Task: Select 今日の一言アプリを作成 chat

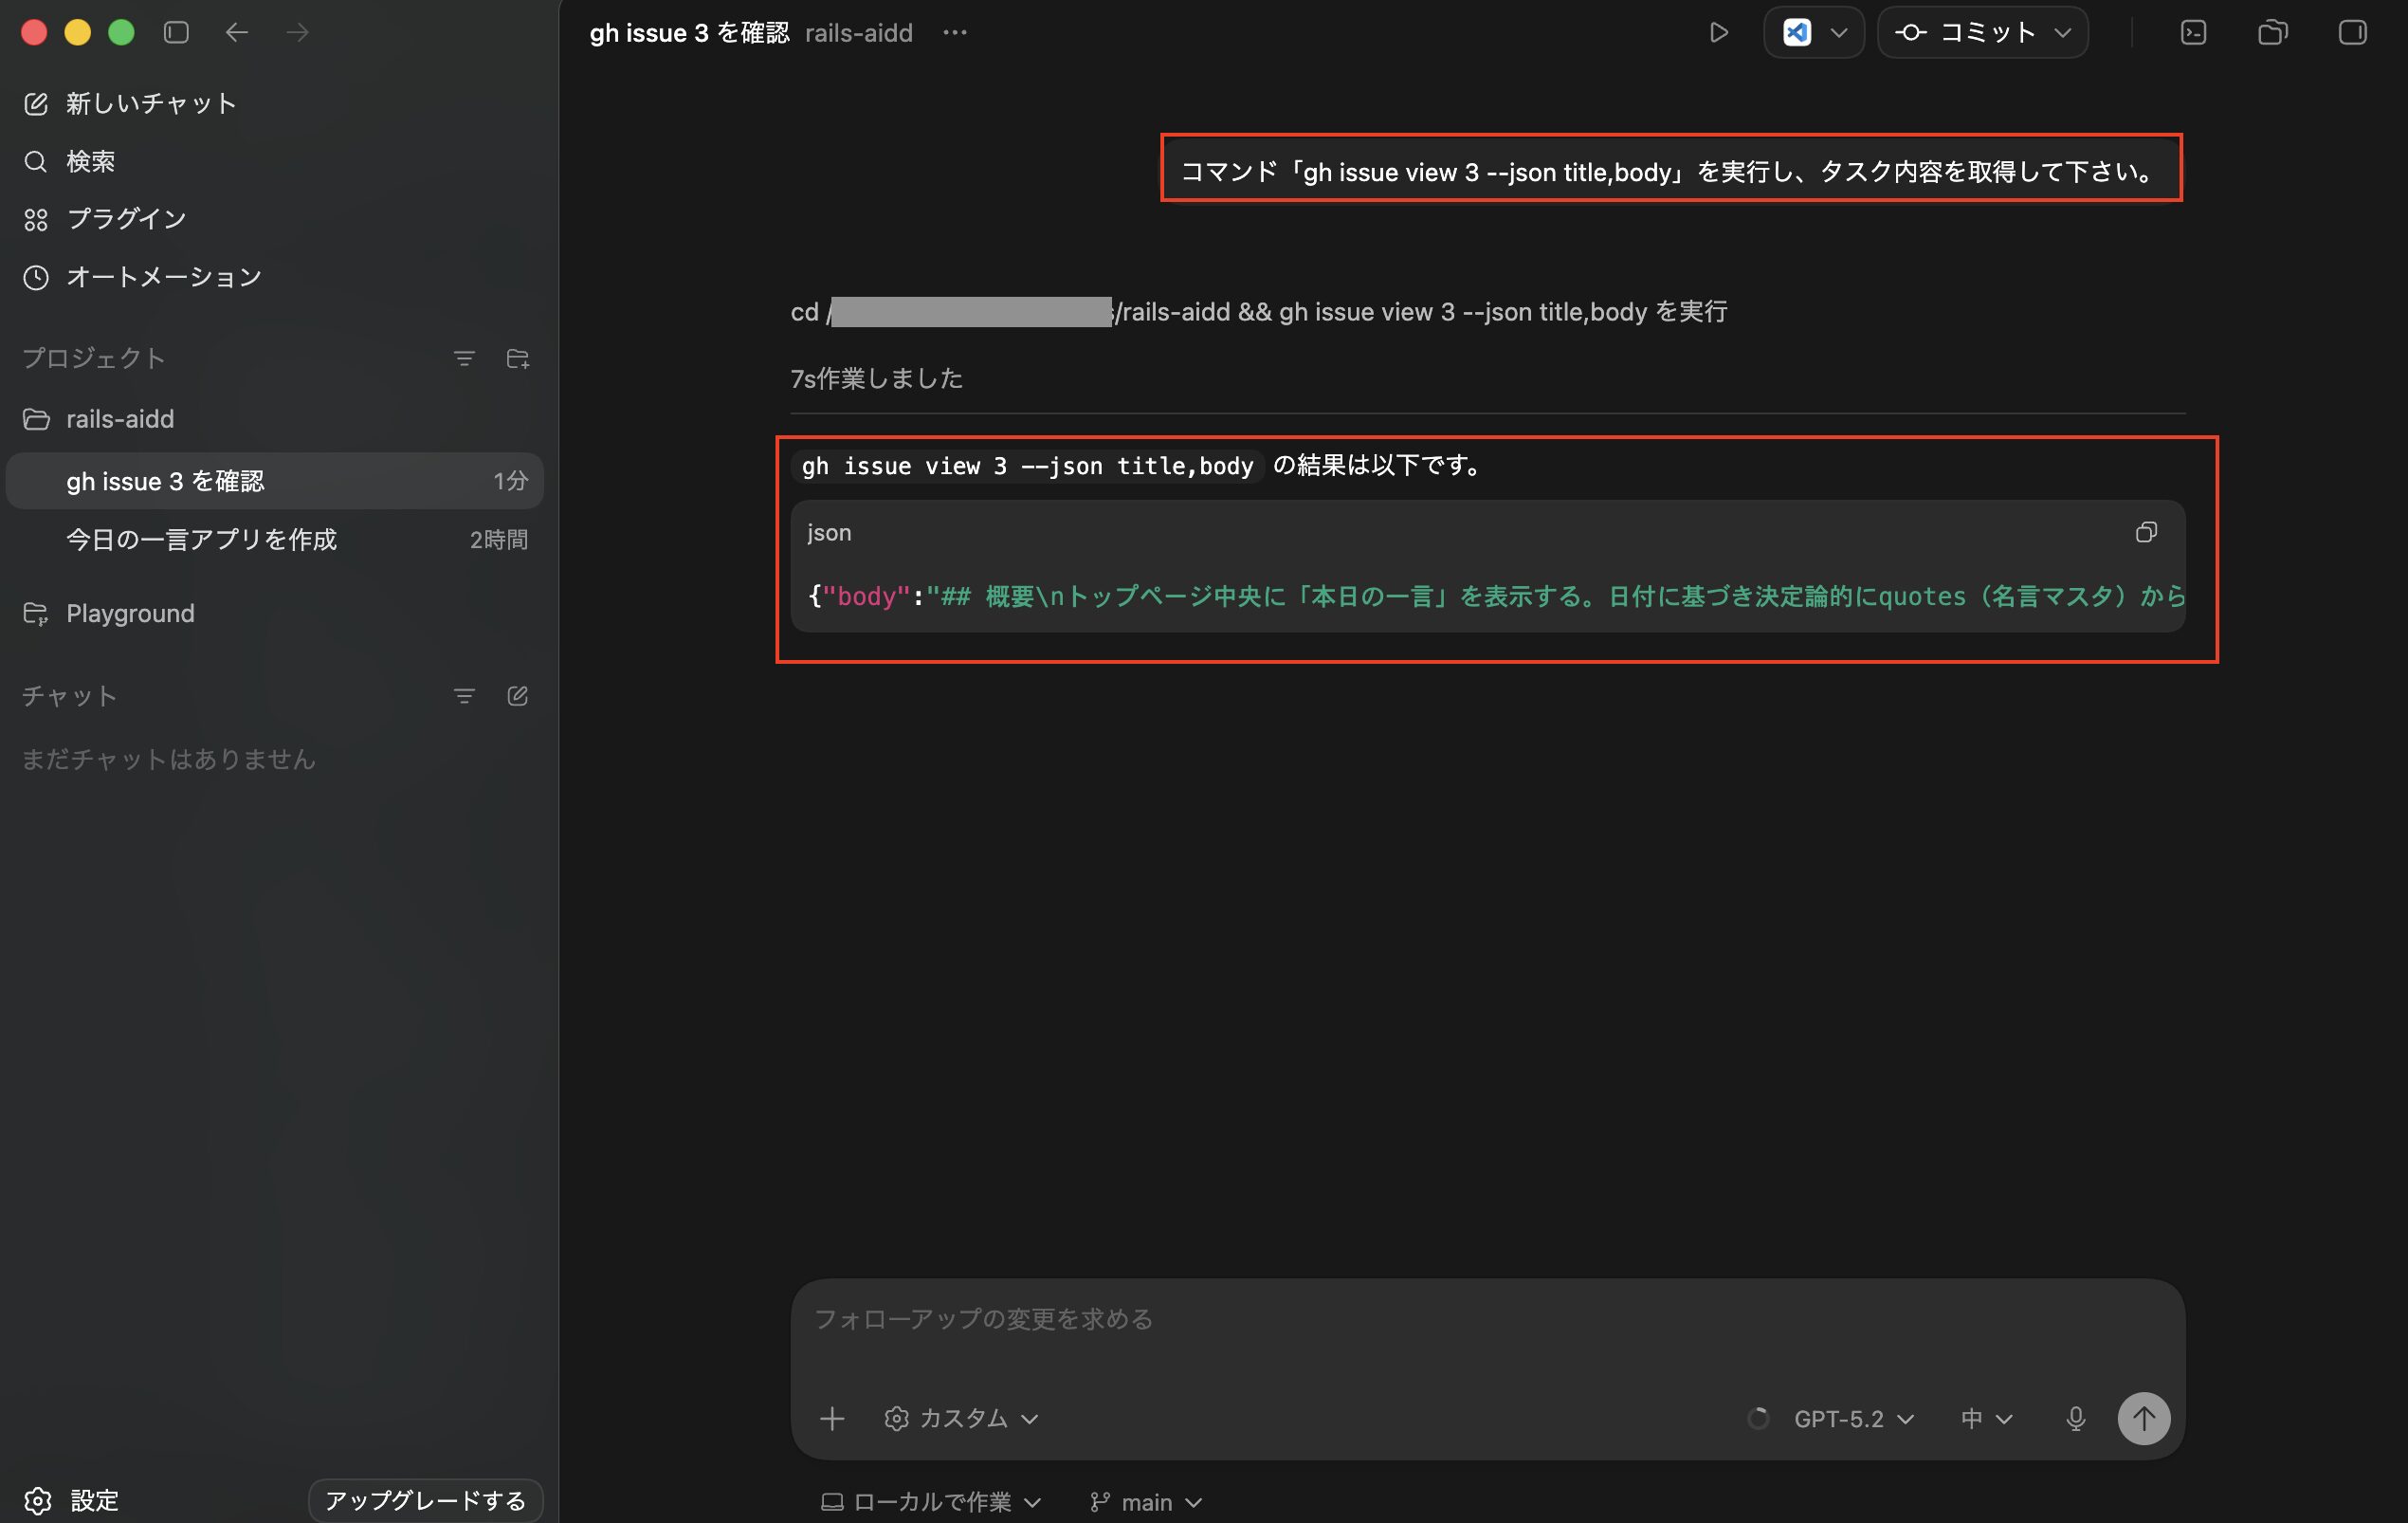Action: (201, 540)
